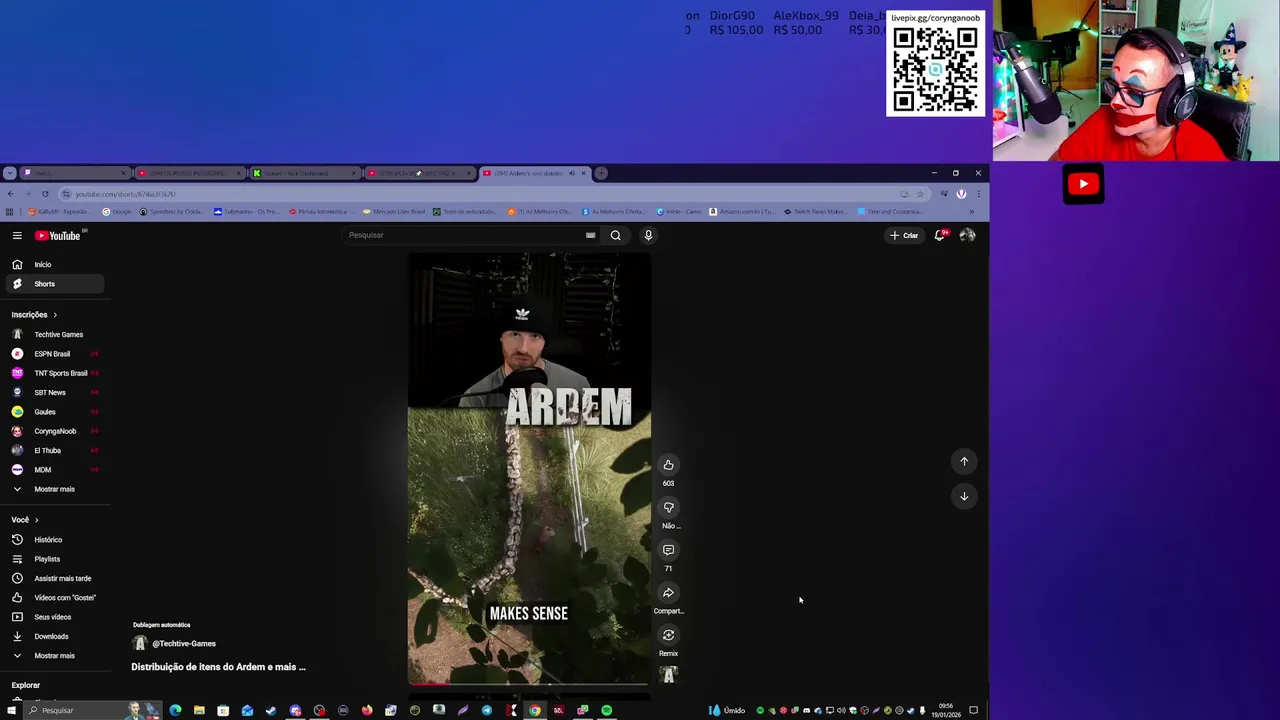The image size is (1280, 720).
Task: Open the sound thumbnail under Remix
Action: [x=668, y=675]
